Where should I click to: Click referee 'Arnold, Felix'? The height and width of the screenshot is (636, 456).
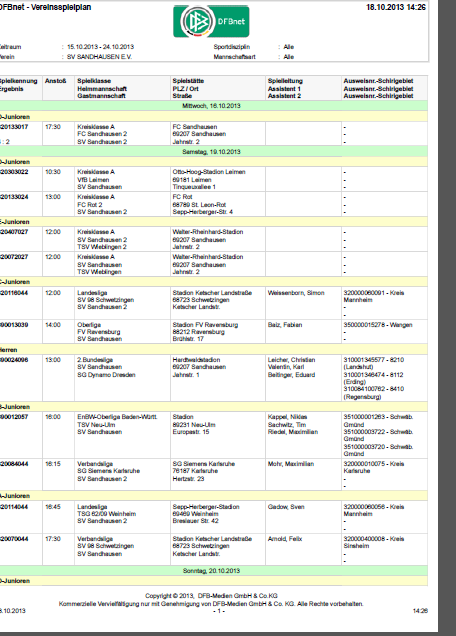(x=285, y=539)
